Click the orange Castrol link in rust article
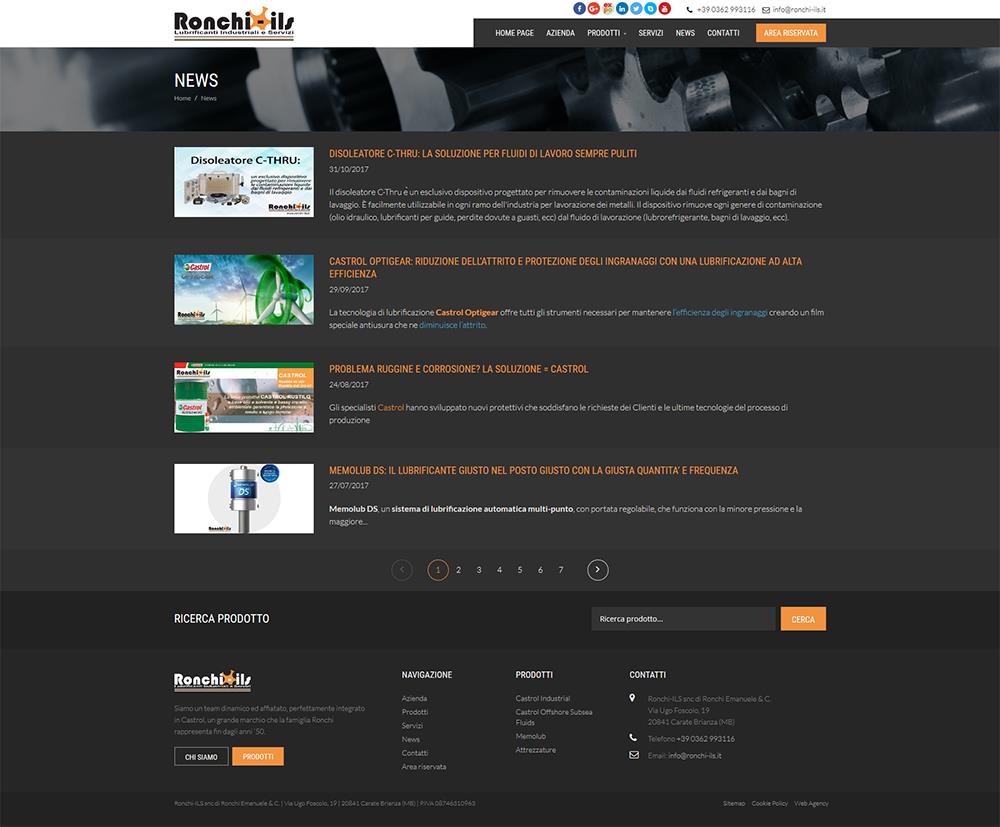 pos(391,407)
